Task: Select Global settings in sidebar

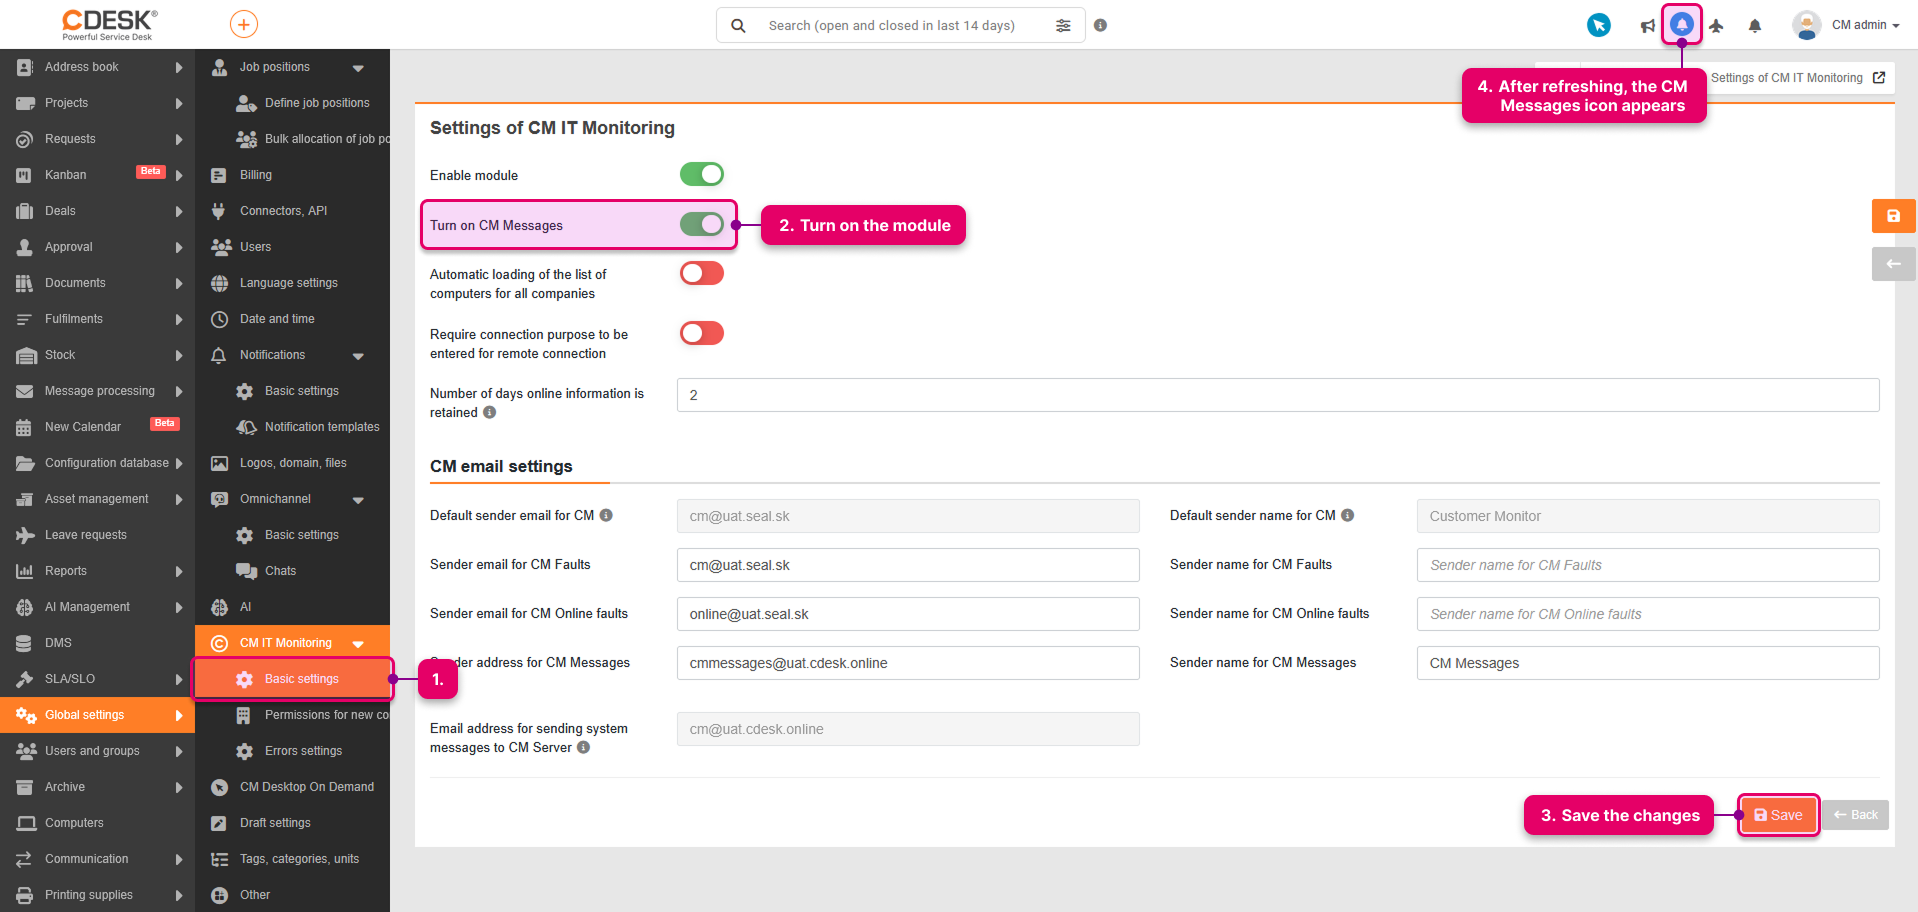Action: [97, 715]
